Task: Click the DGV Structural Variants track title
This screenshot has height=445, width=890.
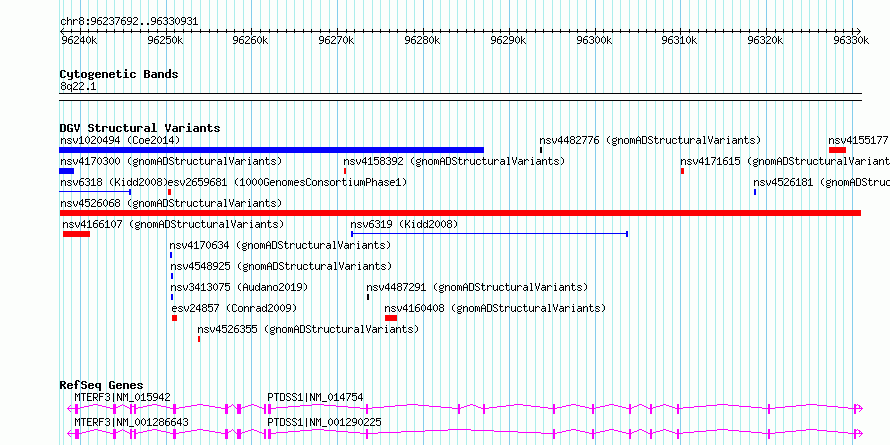Action: pos(140,128)
